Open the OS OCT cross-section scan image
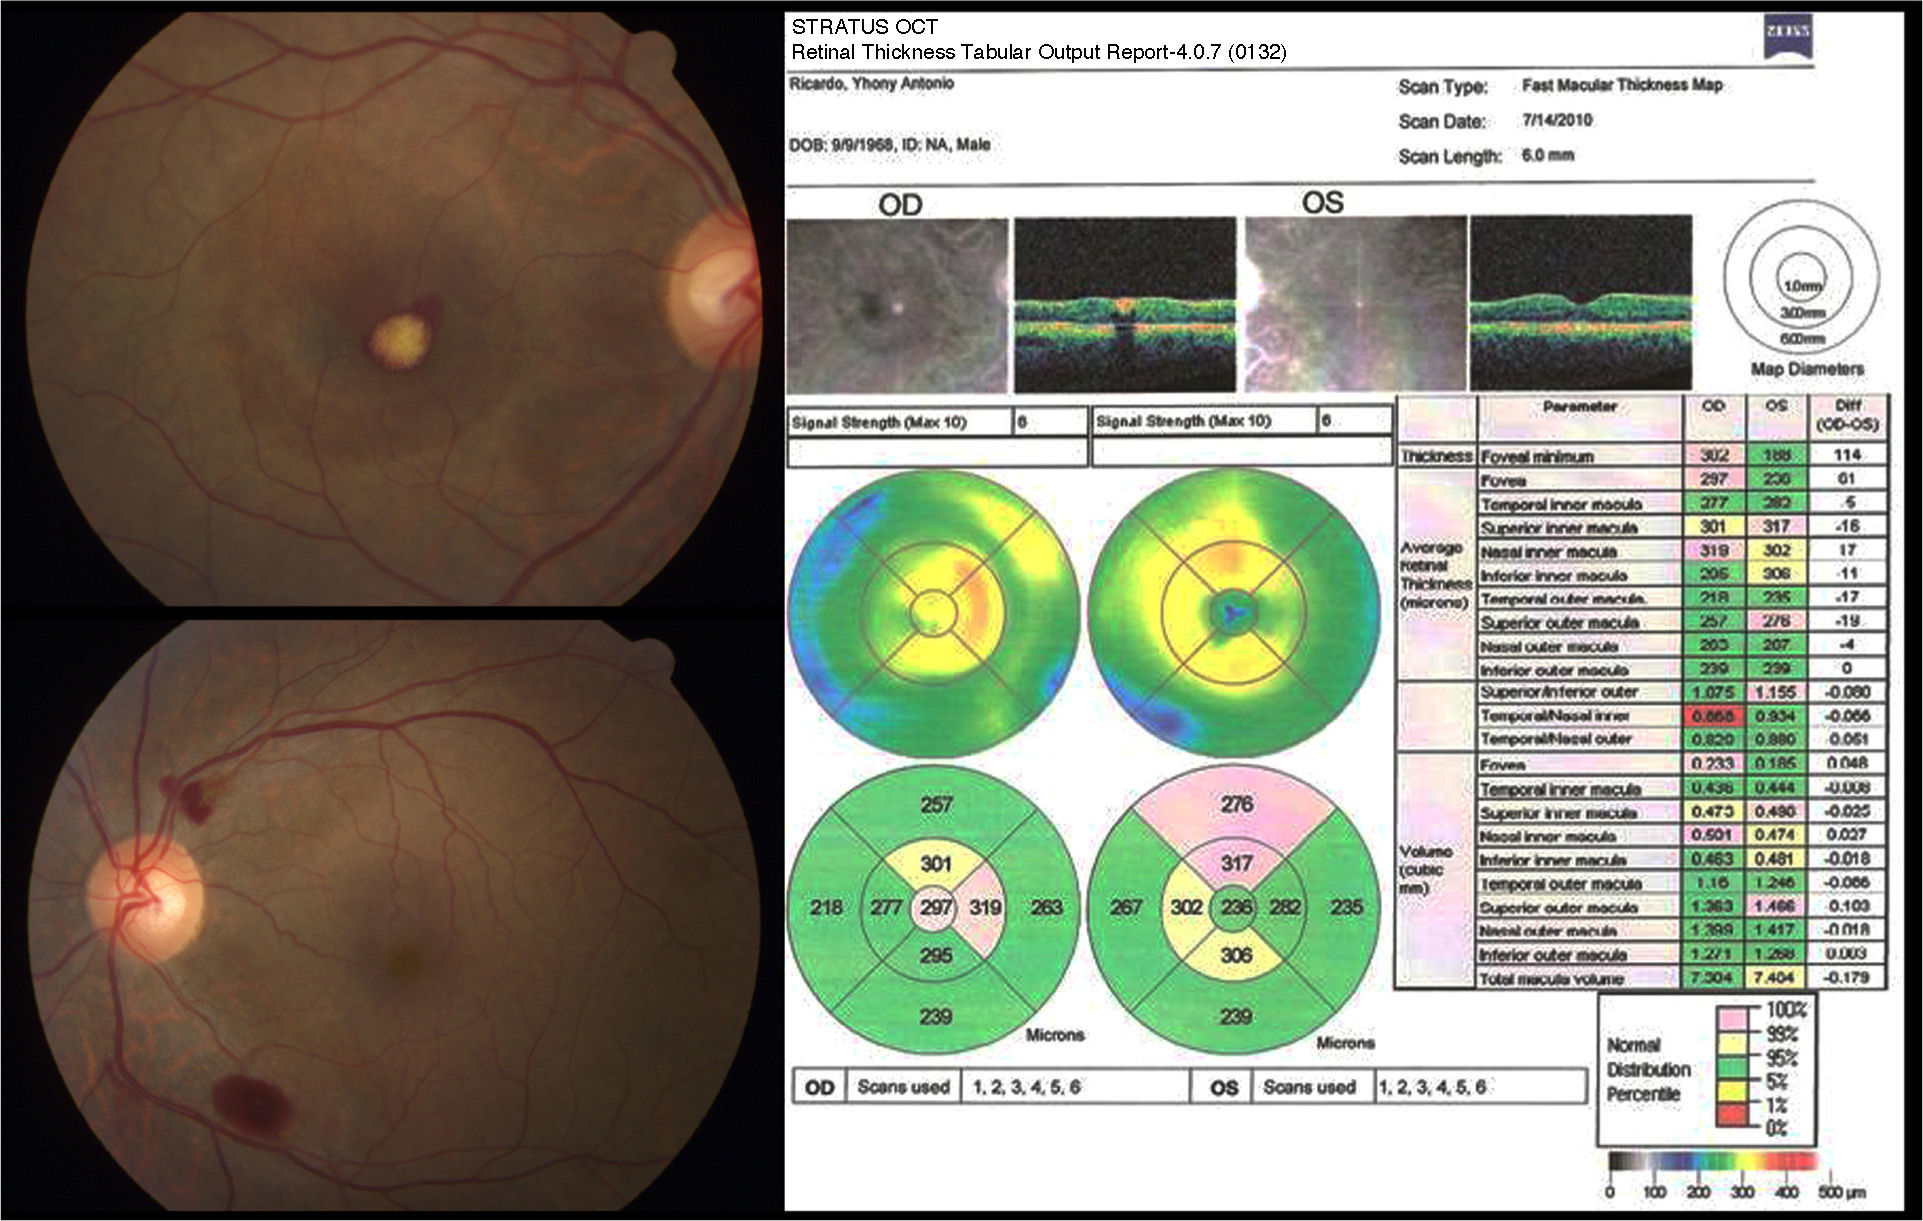The image size is (1923, 1221). [x=1581, y=304]
